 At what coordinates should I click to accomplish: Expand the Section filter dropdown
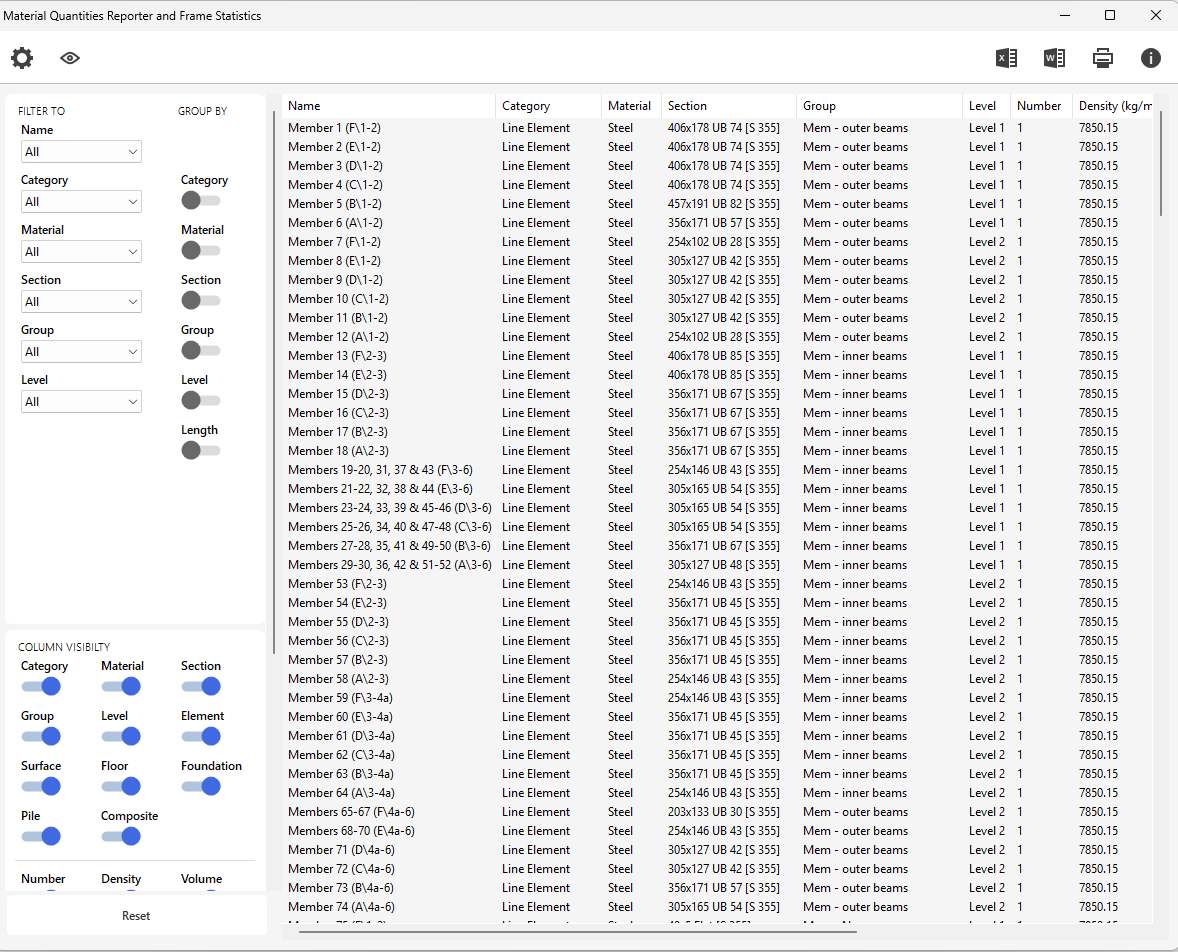click(81, 301)
